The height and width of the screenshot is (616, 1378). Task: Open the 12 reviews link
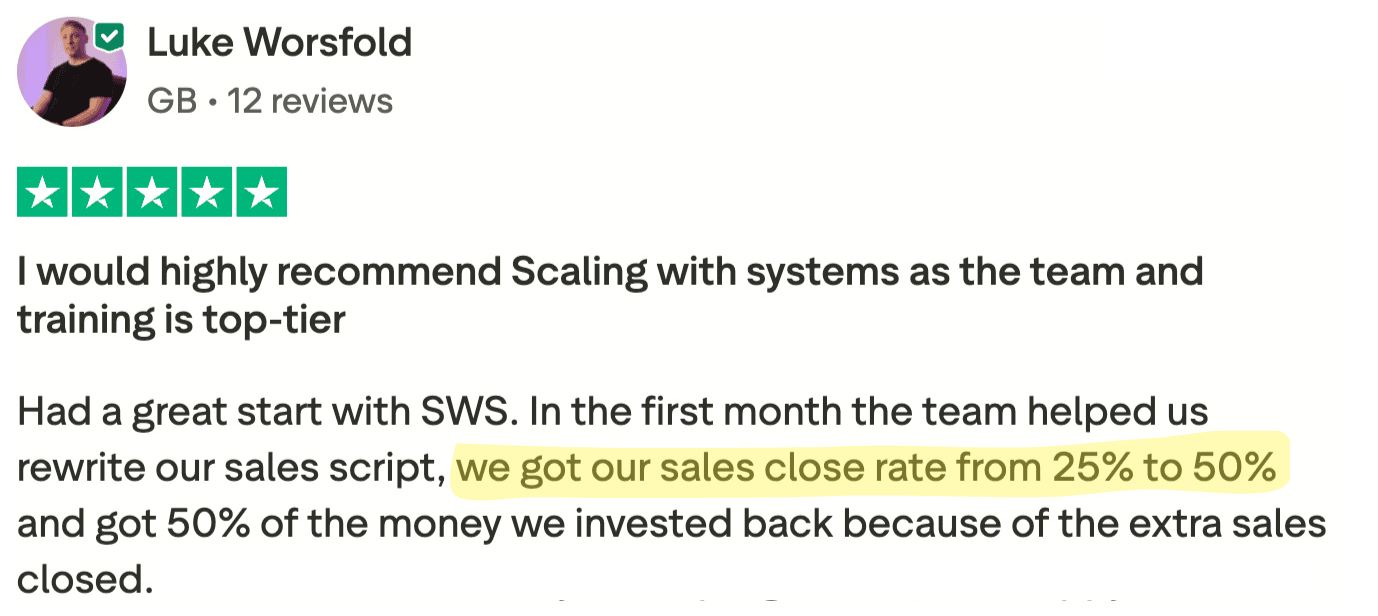(310, 101)
